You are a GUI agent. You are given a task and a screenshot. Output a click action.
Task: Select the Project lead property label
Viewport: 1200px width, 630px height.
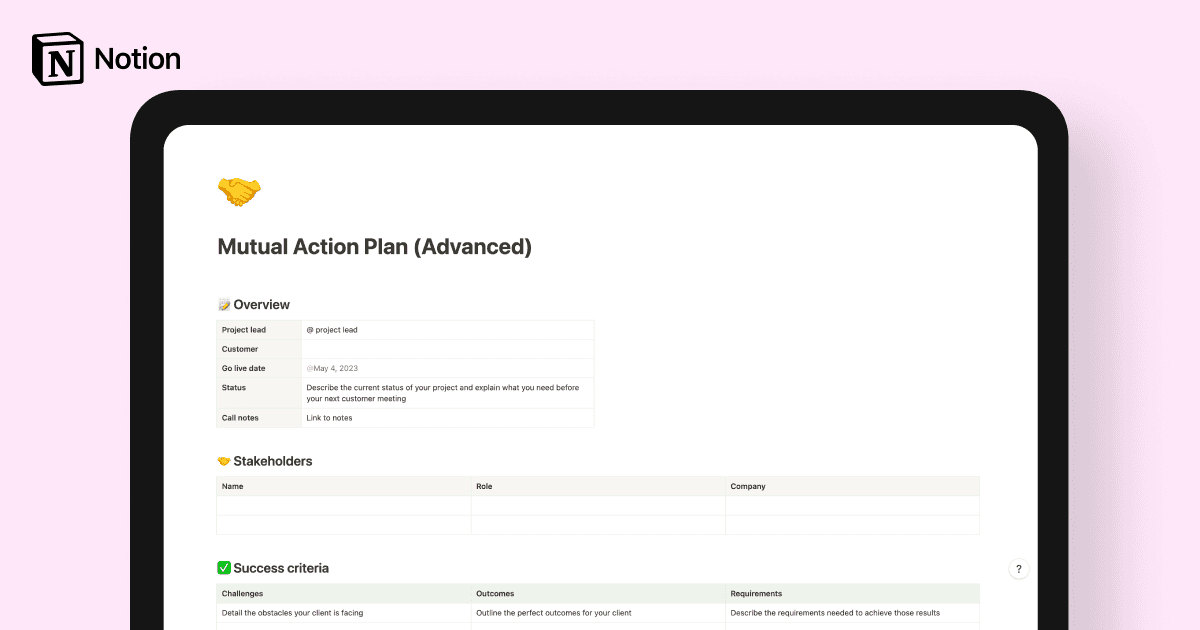point(244,329)
